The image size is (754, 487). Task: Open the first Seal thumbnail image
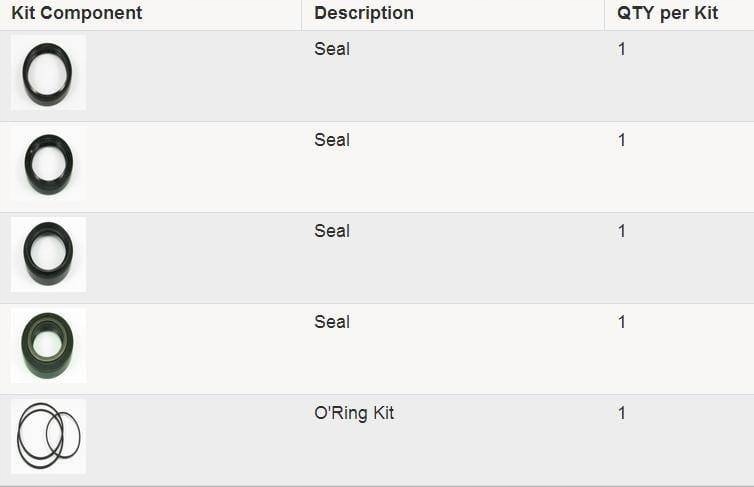click(49, 73)
